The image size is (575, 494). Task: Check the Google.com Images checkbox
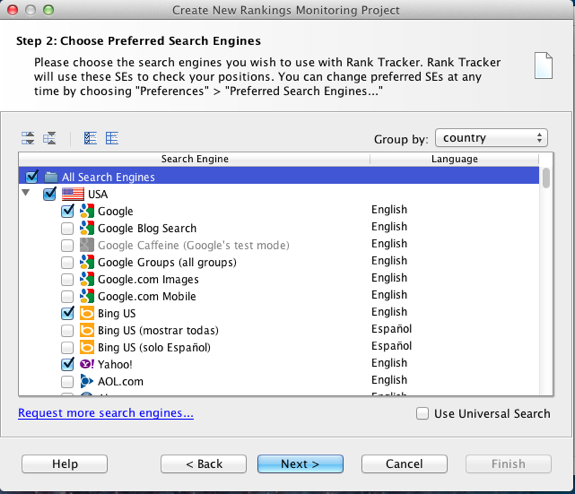click(67, 279)
